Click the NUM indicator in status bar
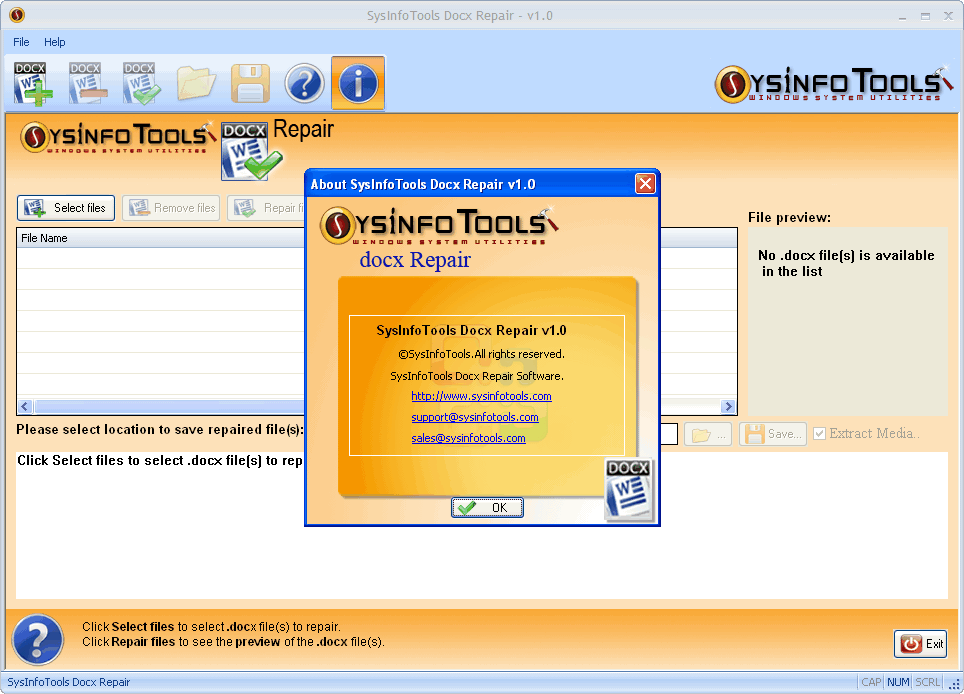This screenshot has height=694, width=964. tap(898, 682)
